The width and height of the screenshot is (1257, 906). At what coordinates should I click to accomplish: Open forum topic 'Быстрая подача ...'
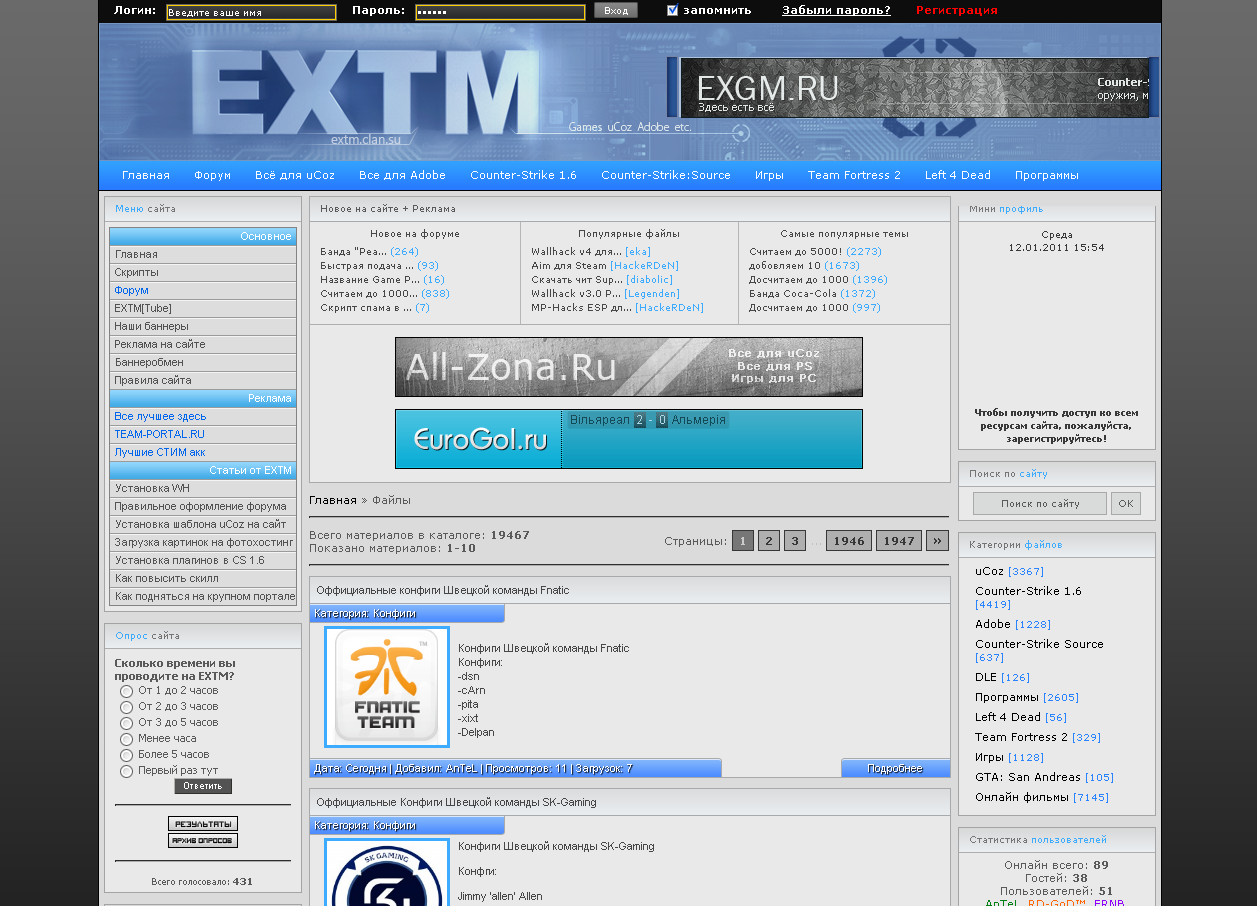pyautogui.click(x=367, y=266)
